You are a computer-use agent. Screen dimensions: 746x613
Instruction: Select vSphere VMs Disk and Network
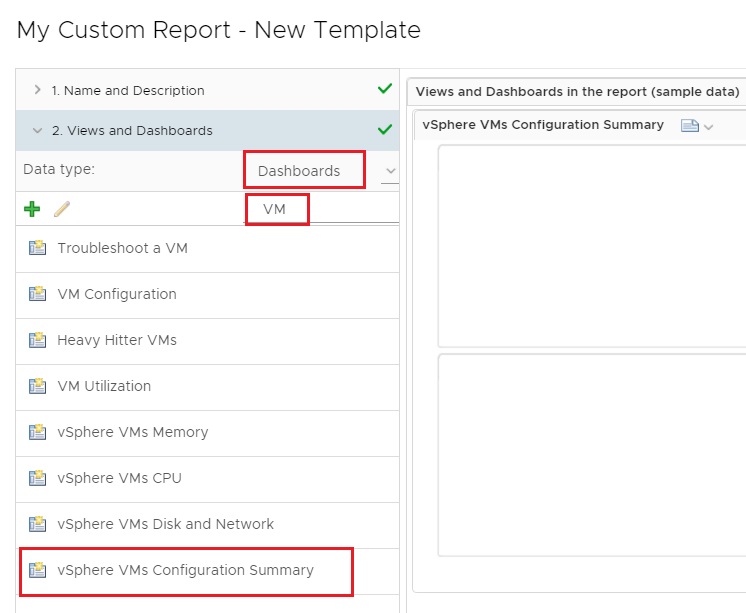[x=207, y=524]
